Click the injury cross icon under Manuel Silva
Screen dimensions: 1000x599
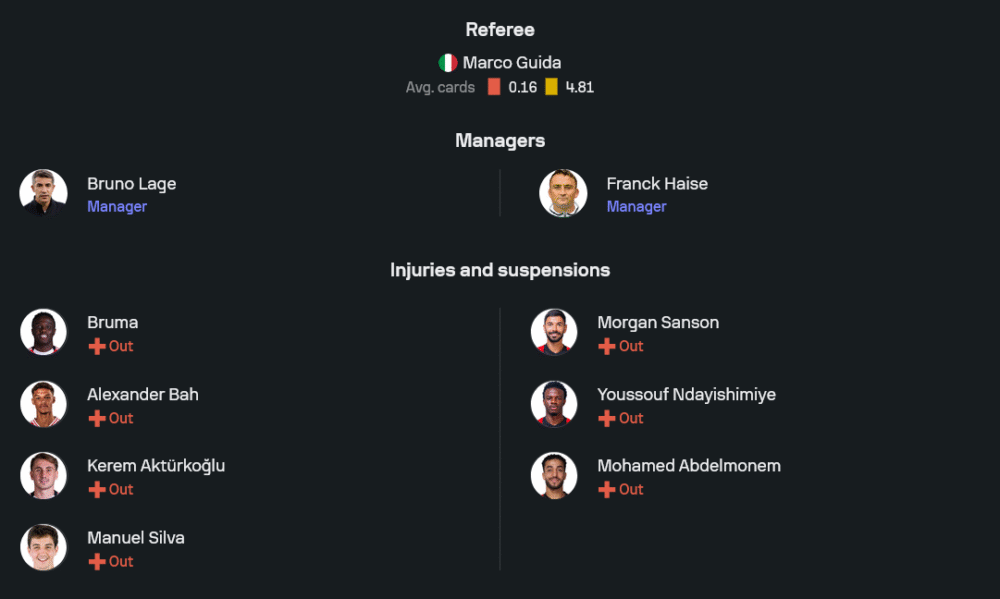97,561
